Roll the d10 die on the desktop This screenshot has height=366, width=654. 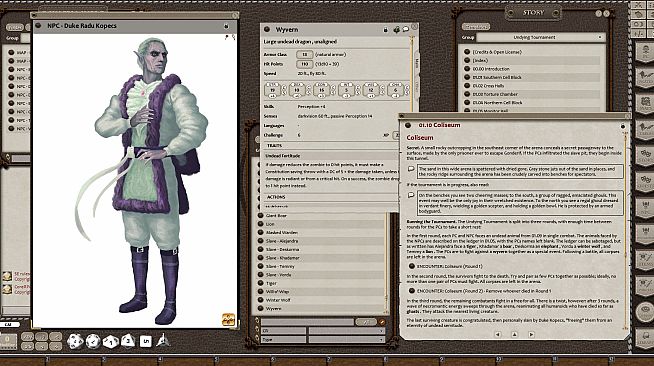click(111, 341)
